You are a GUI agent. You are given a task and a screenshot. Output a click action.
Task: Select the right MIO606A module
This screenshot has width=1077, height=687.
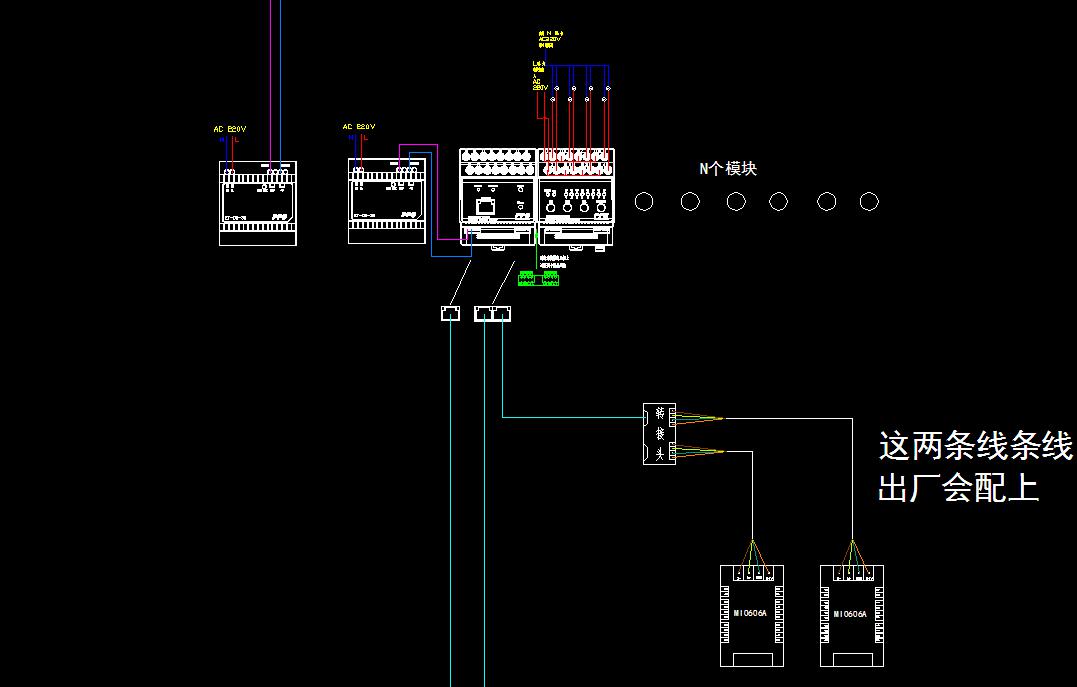coord(851,615)
